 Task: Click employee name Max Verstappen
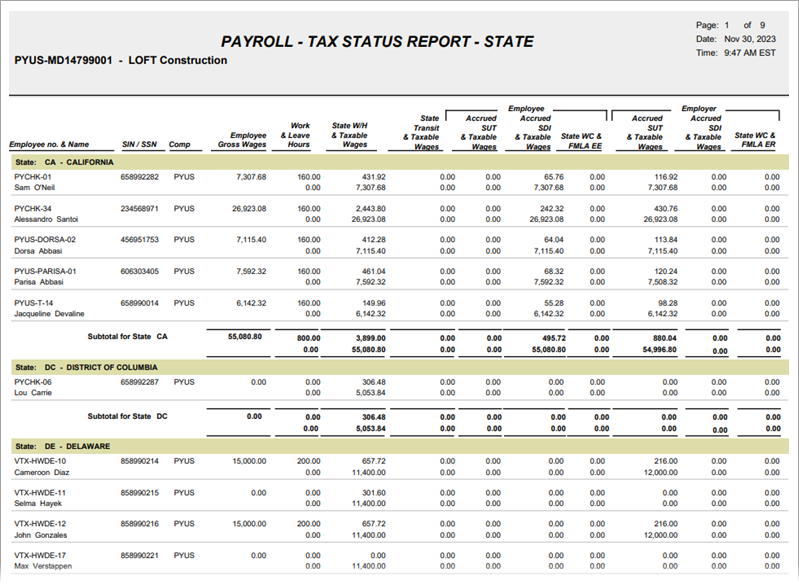(x=43, y=566)
